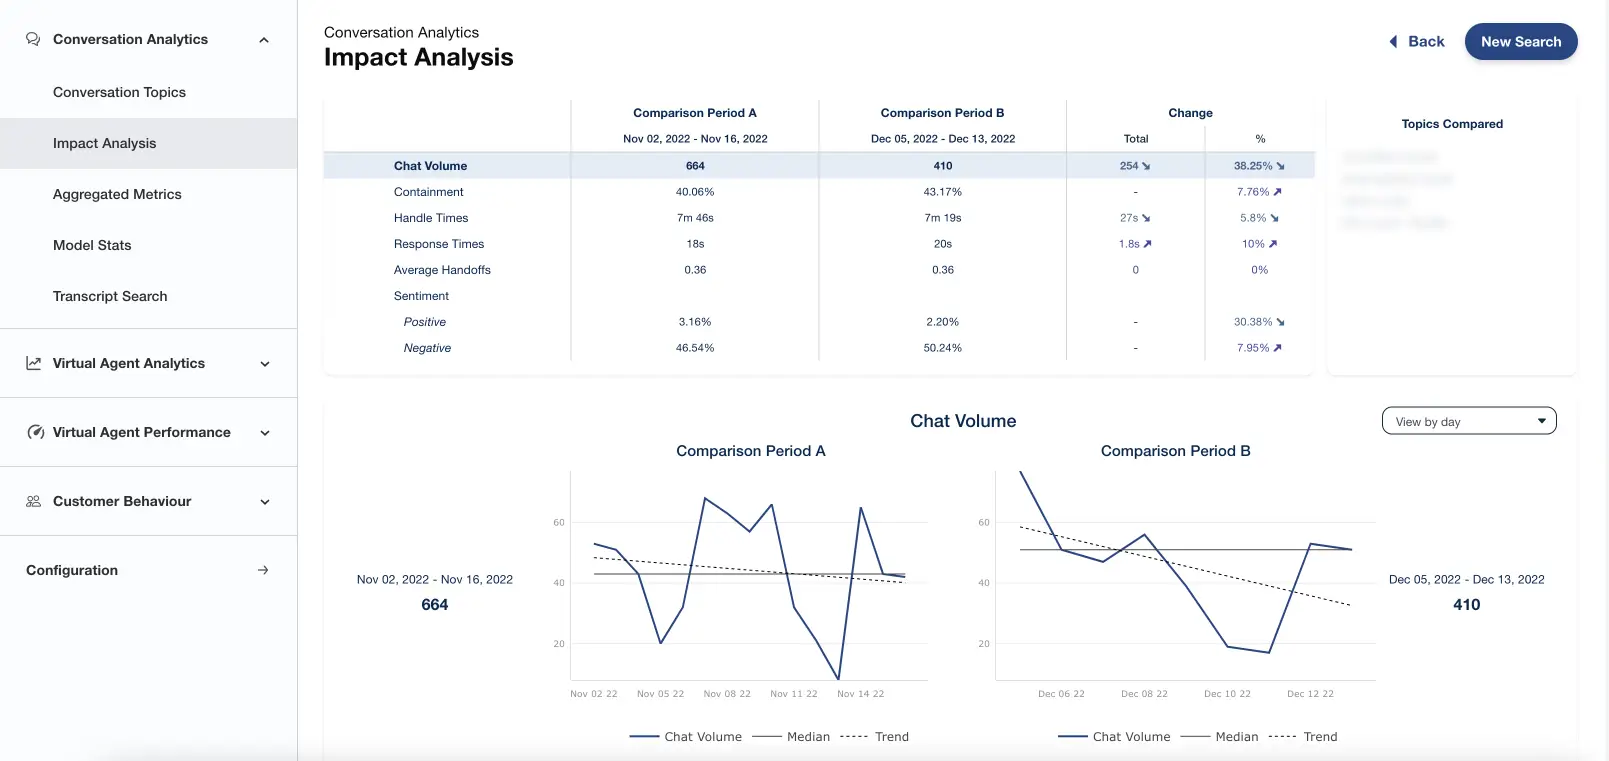1609x761 pixels.
Task: Open the View by day dropdown
Action: pos(1468,421)
